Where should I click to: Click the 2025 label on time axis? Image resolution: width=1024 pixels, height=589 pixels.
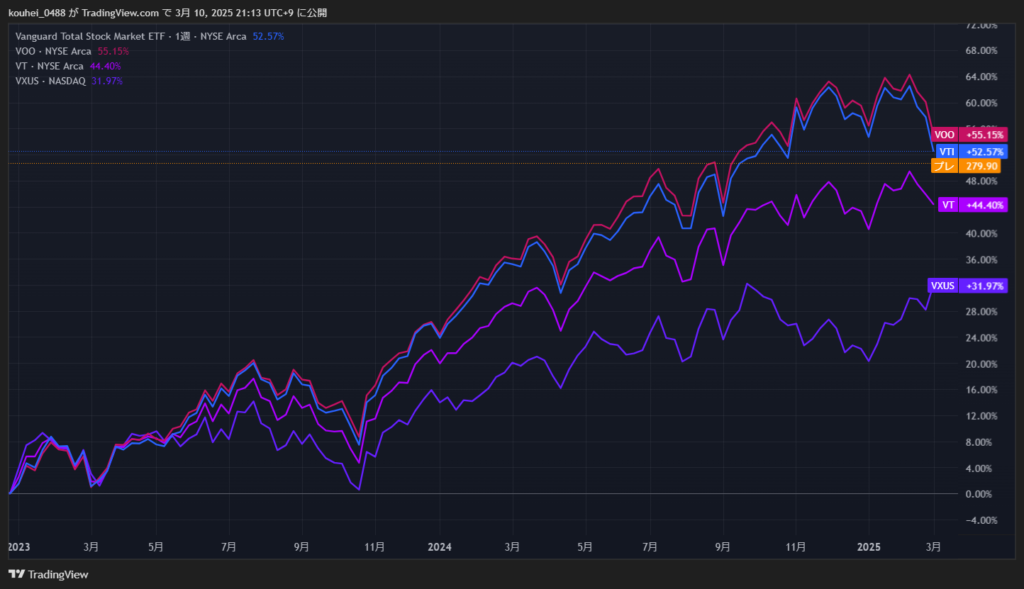click(x=868, y=547)
